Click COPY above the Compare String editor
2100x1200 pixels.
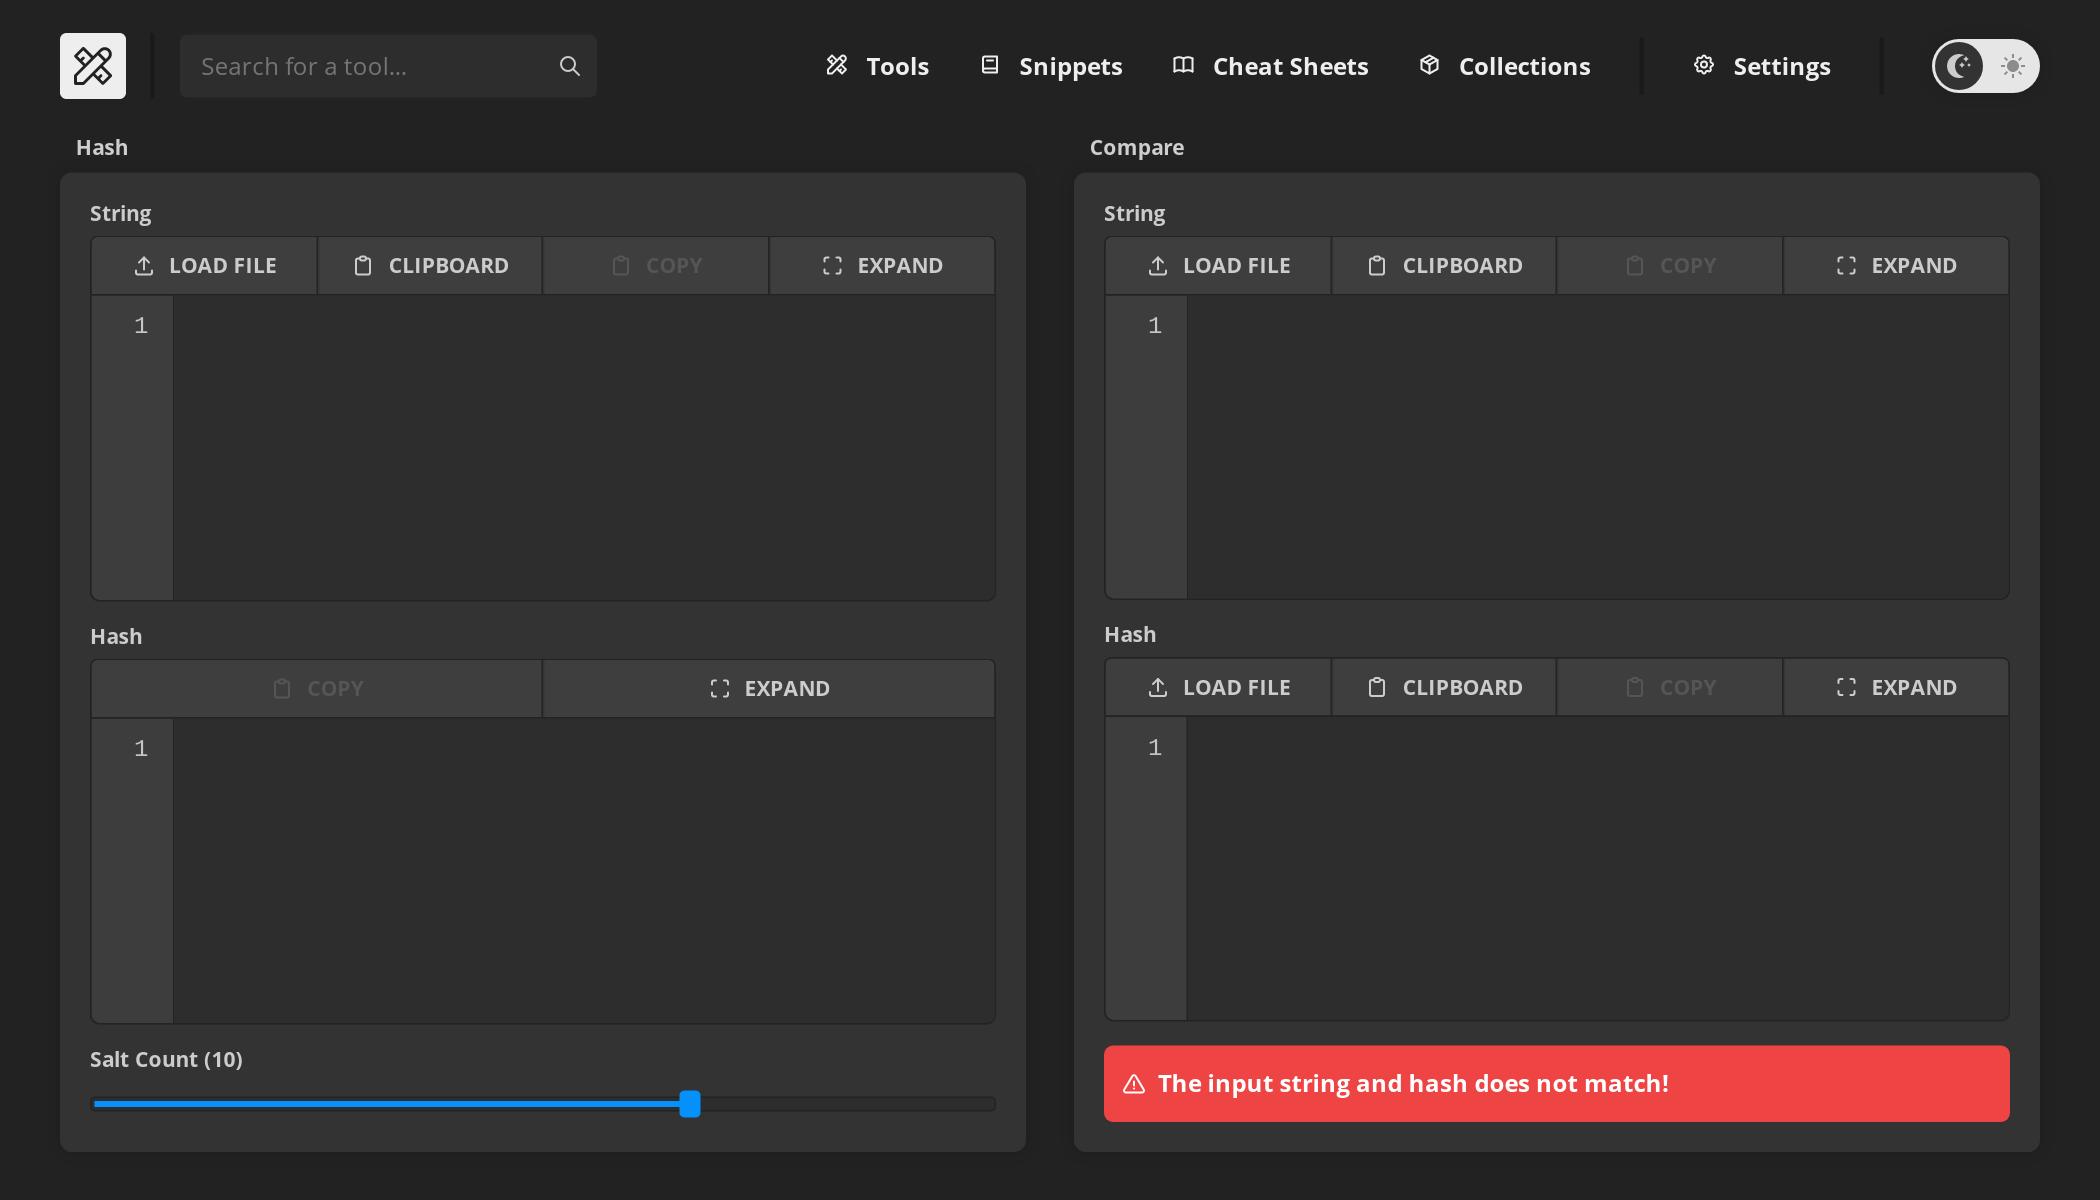point(1670,266)
